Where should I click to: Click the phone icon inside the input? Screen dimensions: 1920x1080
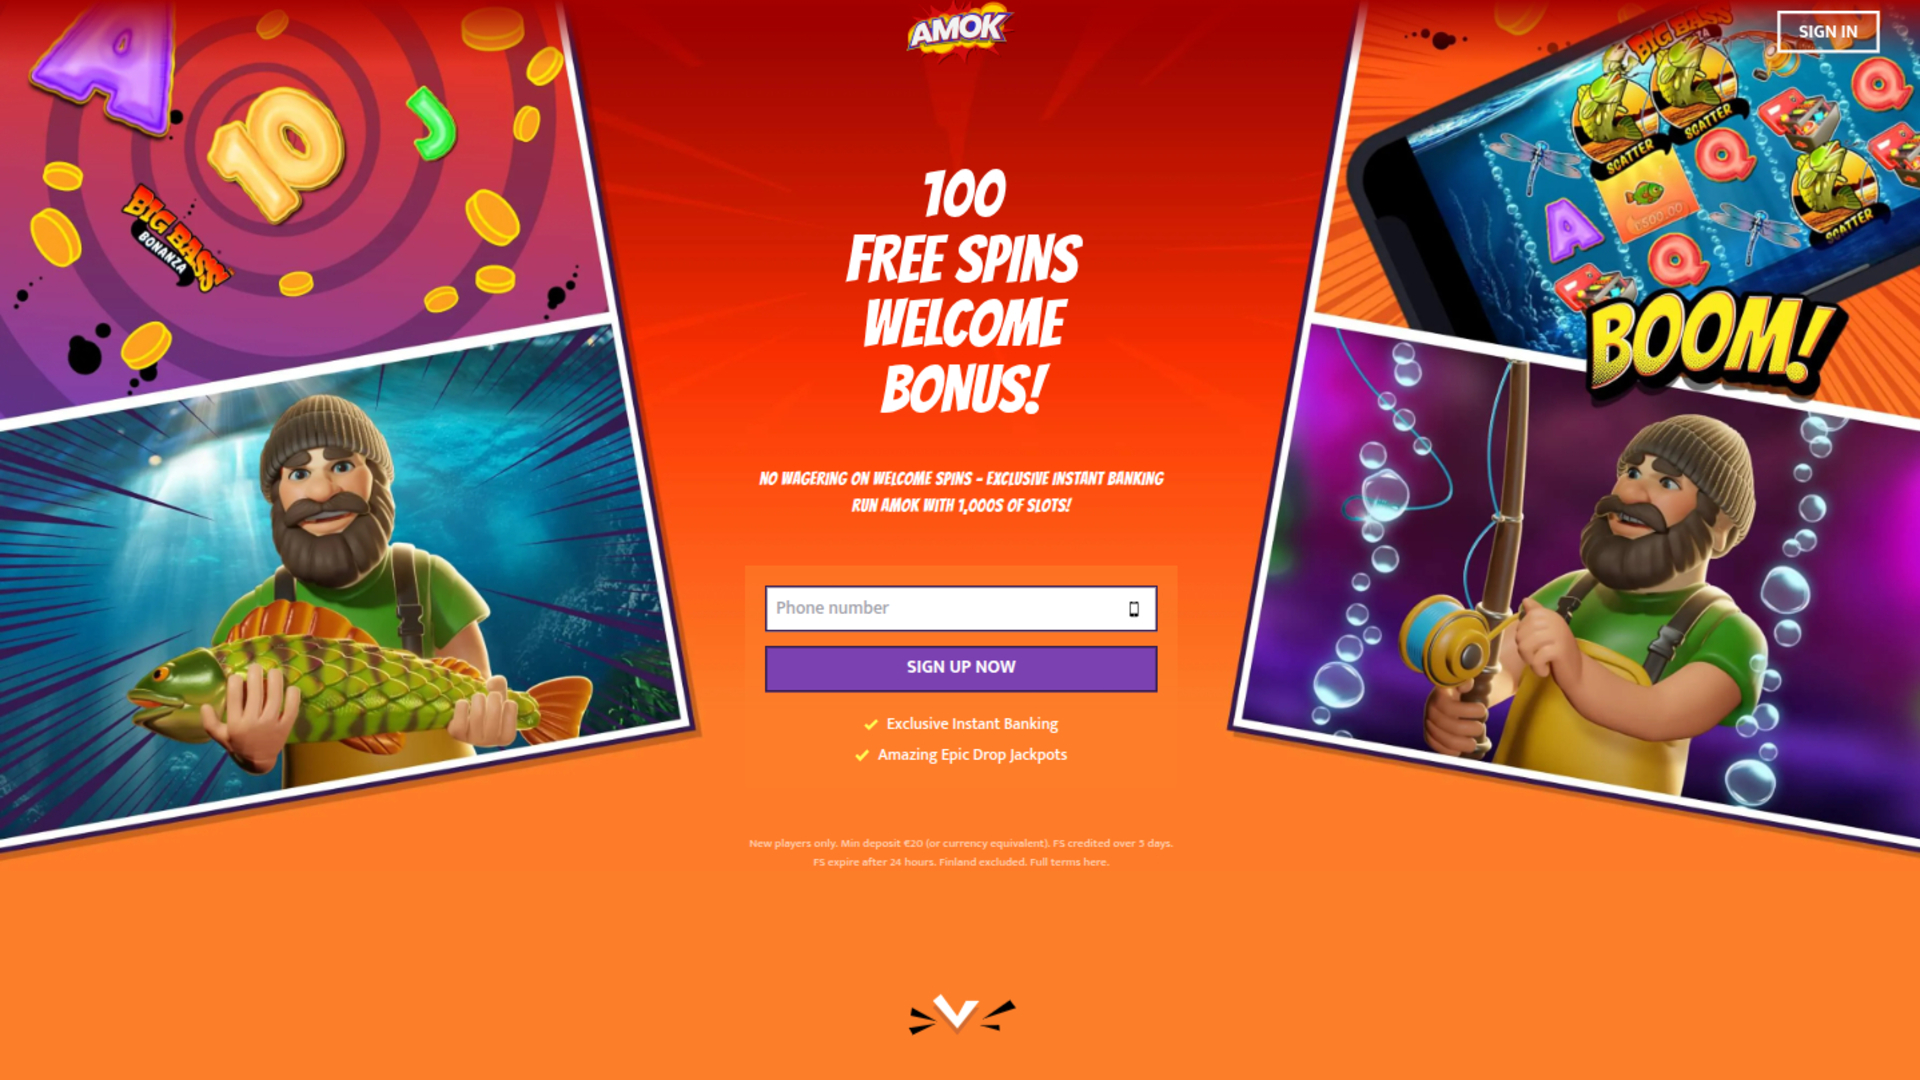[x=1134, y=609]
